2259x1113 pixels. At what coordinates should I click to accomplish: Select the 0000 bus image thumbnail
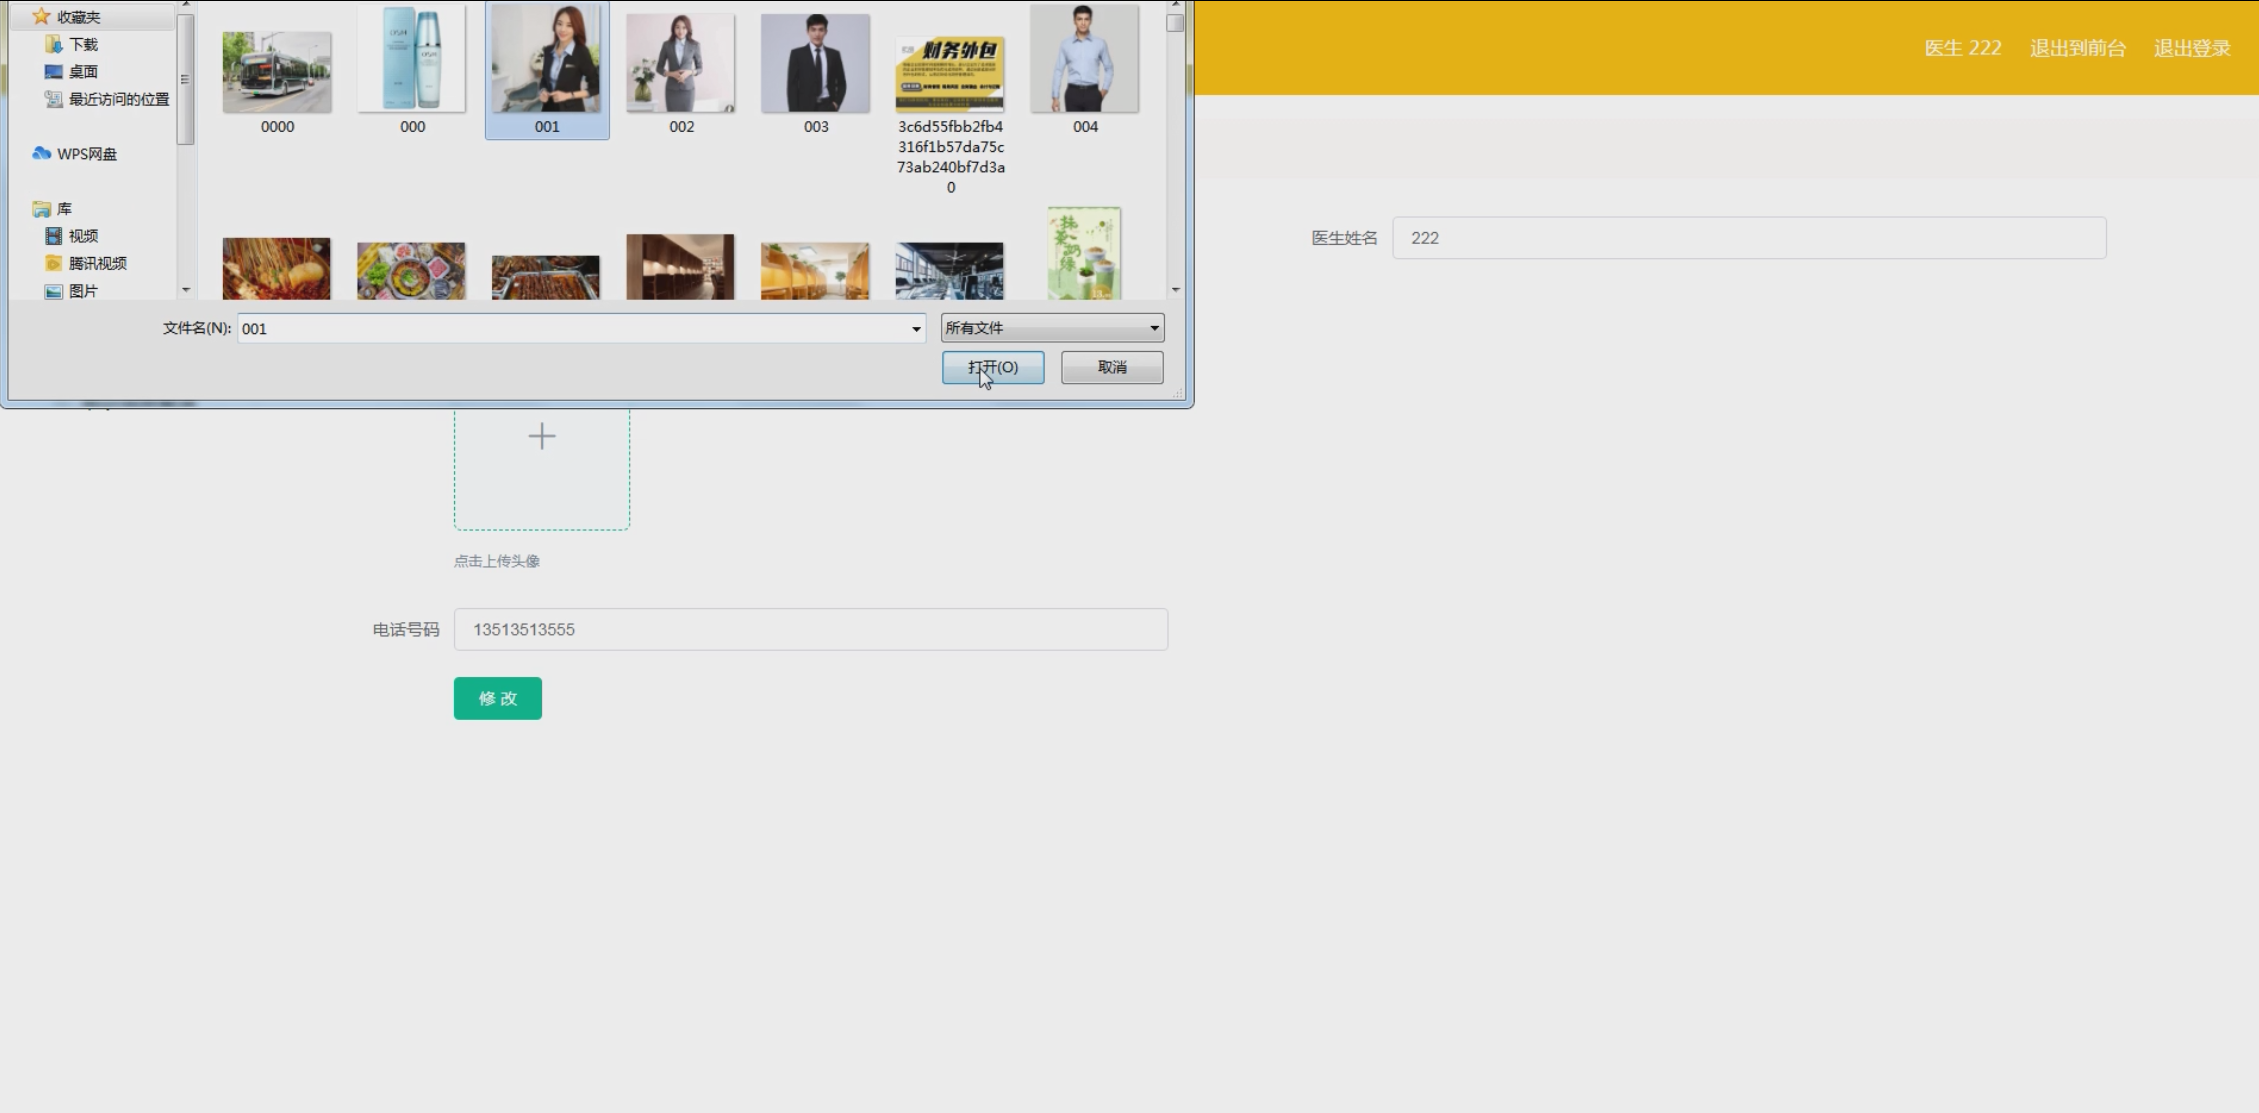277,72
